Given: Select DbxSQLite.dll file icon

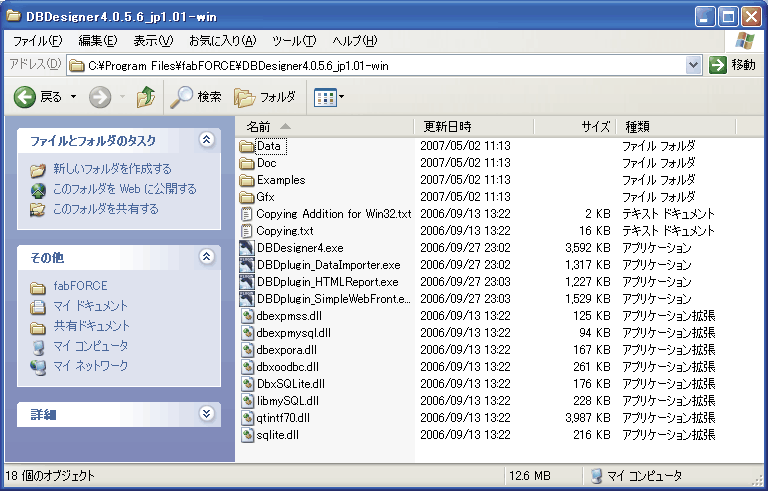Looking at the screenshot, I should [248, 384].
